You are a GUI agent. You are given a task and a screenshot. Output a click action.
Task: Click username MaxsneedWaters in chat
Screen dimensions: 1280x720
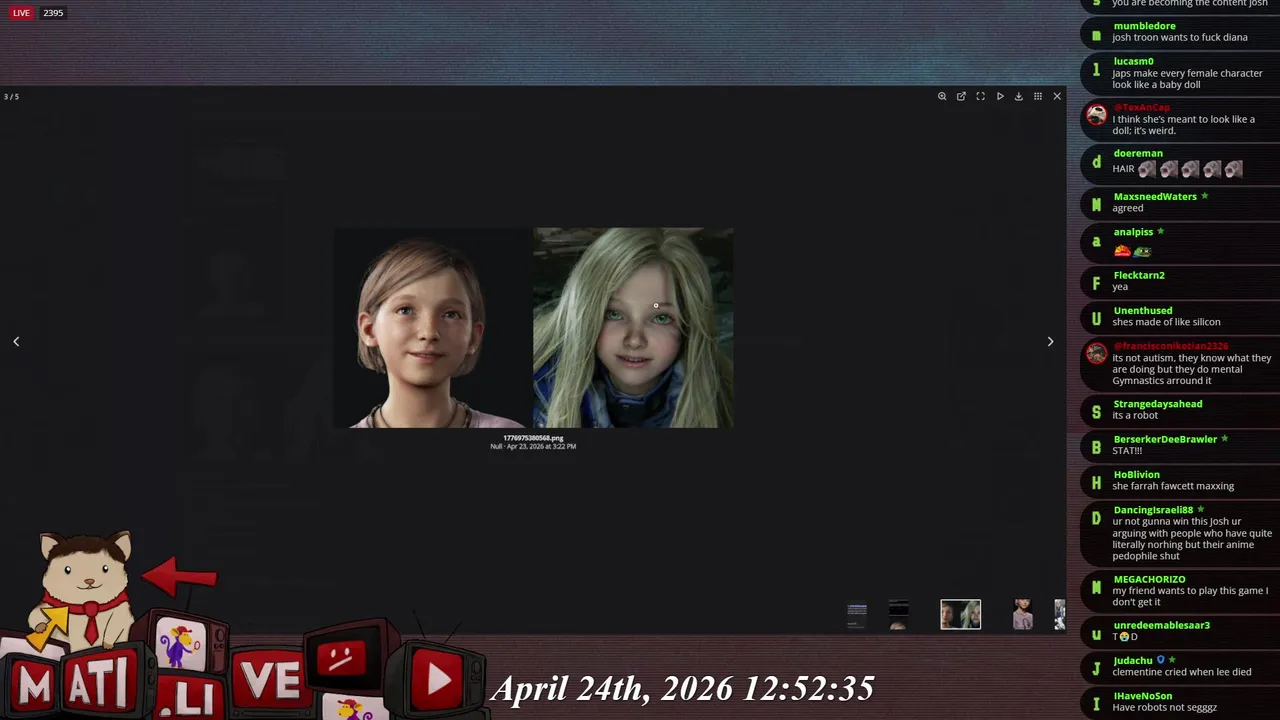1155,196
